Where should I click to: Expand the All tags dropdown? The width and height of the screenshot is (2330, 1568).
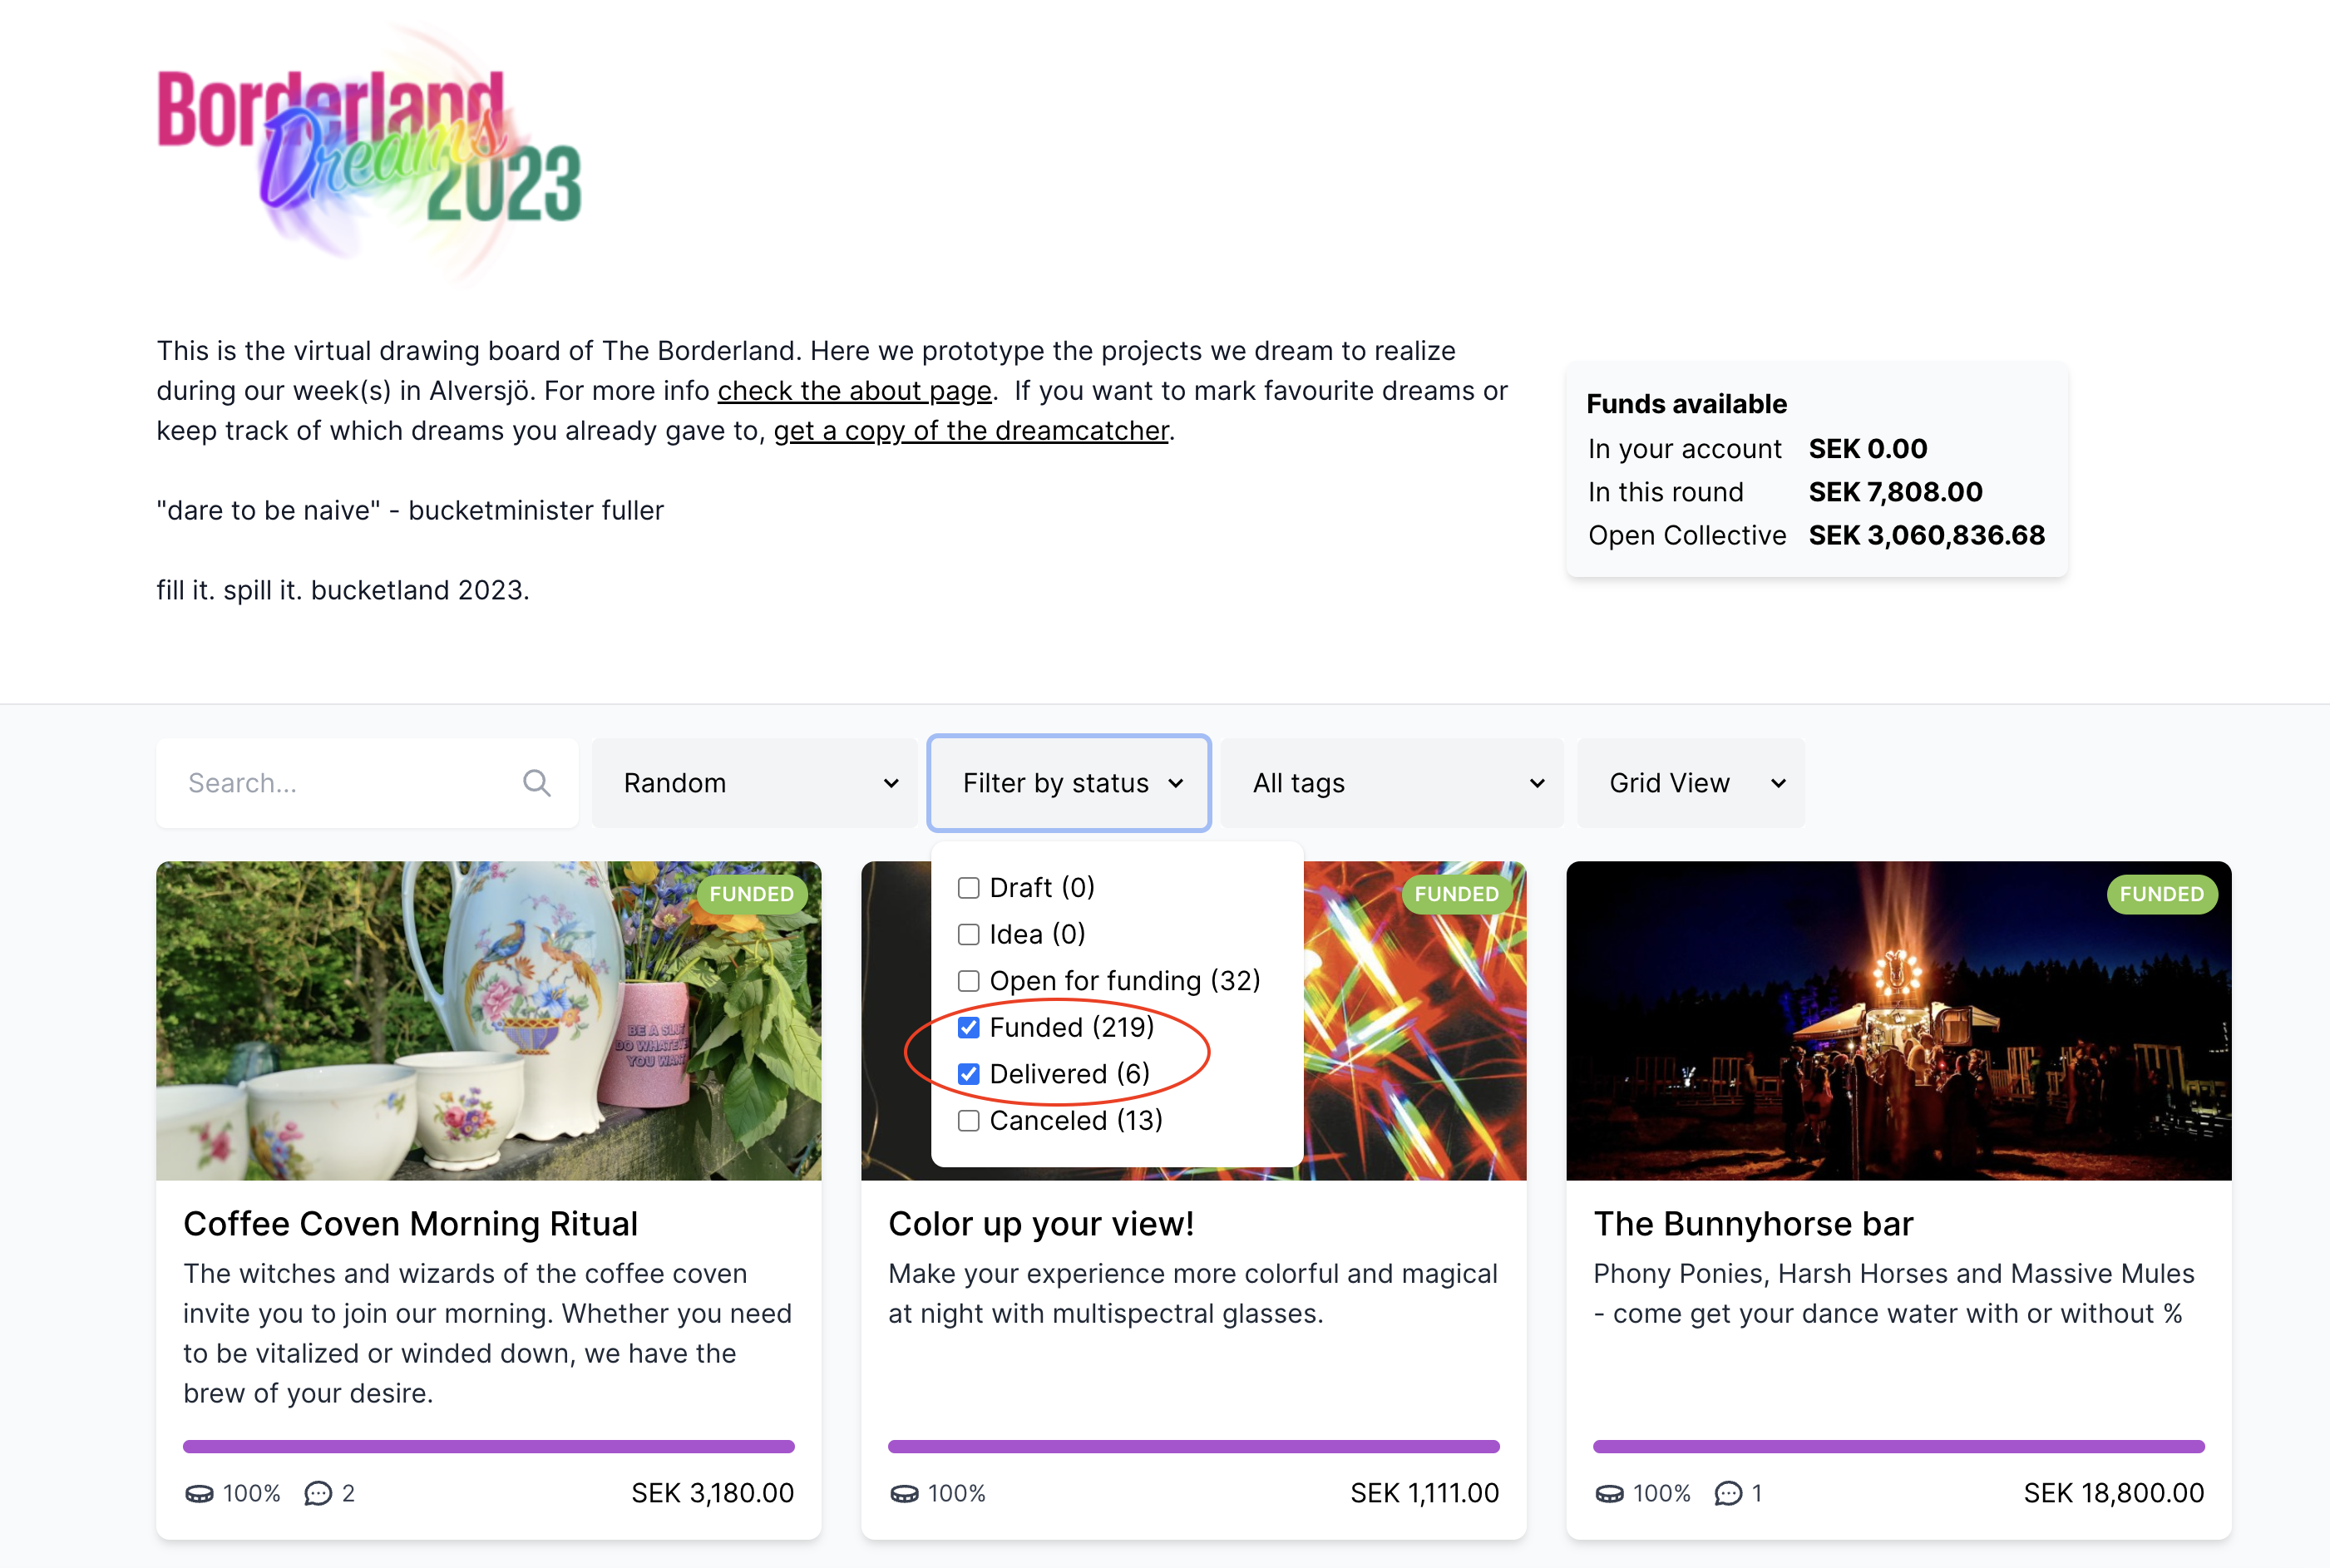click(1391, 783)
